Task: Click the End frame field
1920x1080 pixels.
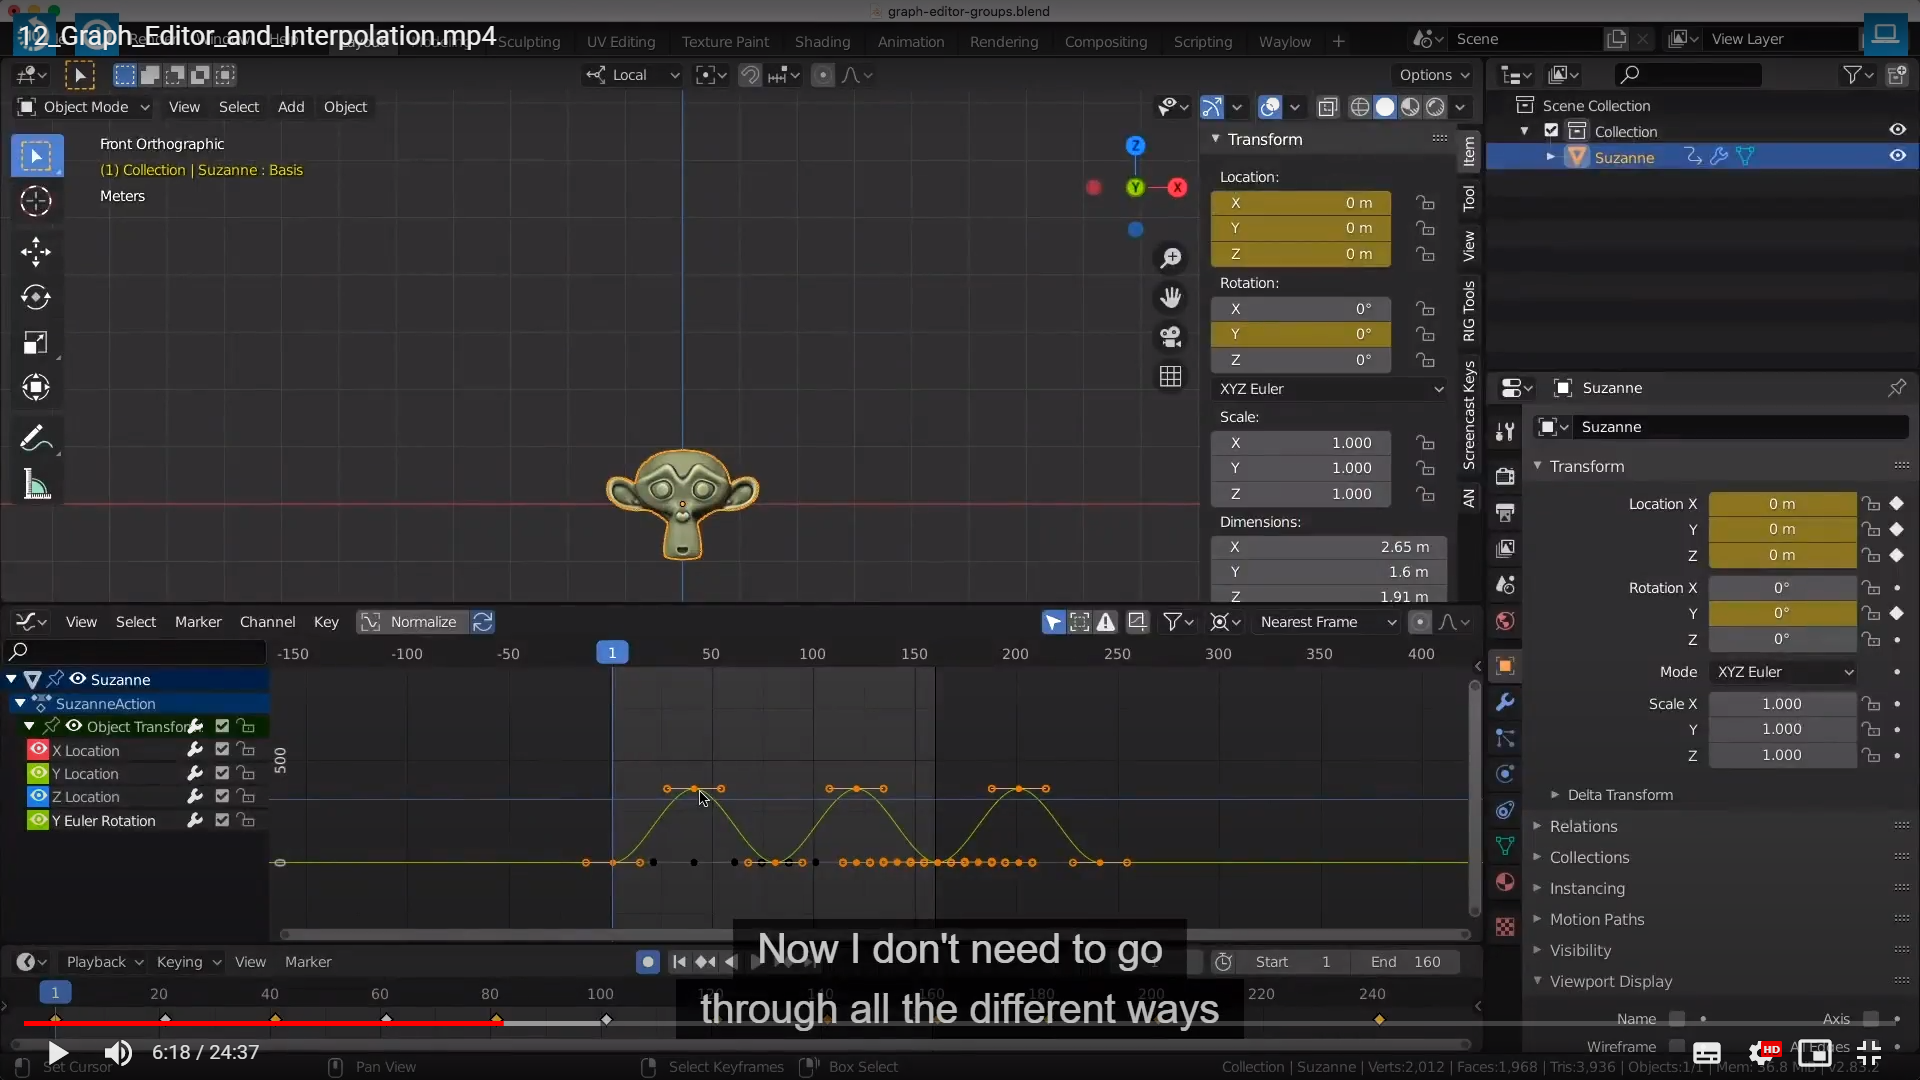Action: (1405, 962)
